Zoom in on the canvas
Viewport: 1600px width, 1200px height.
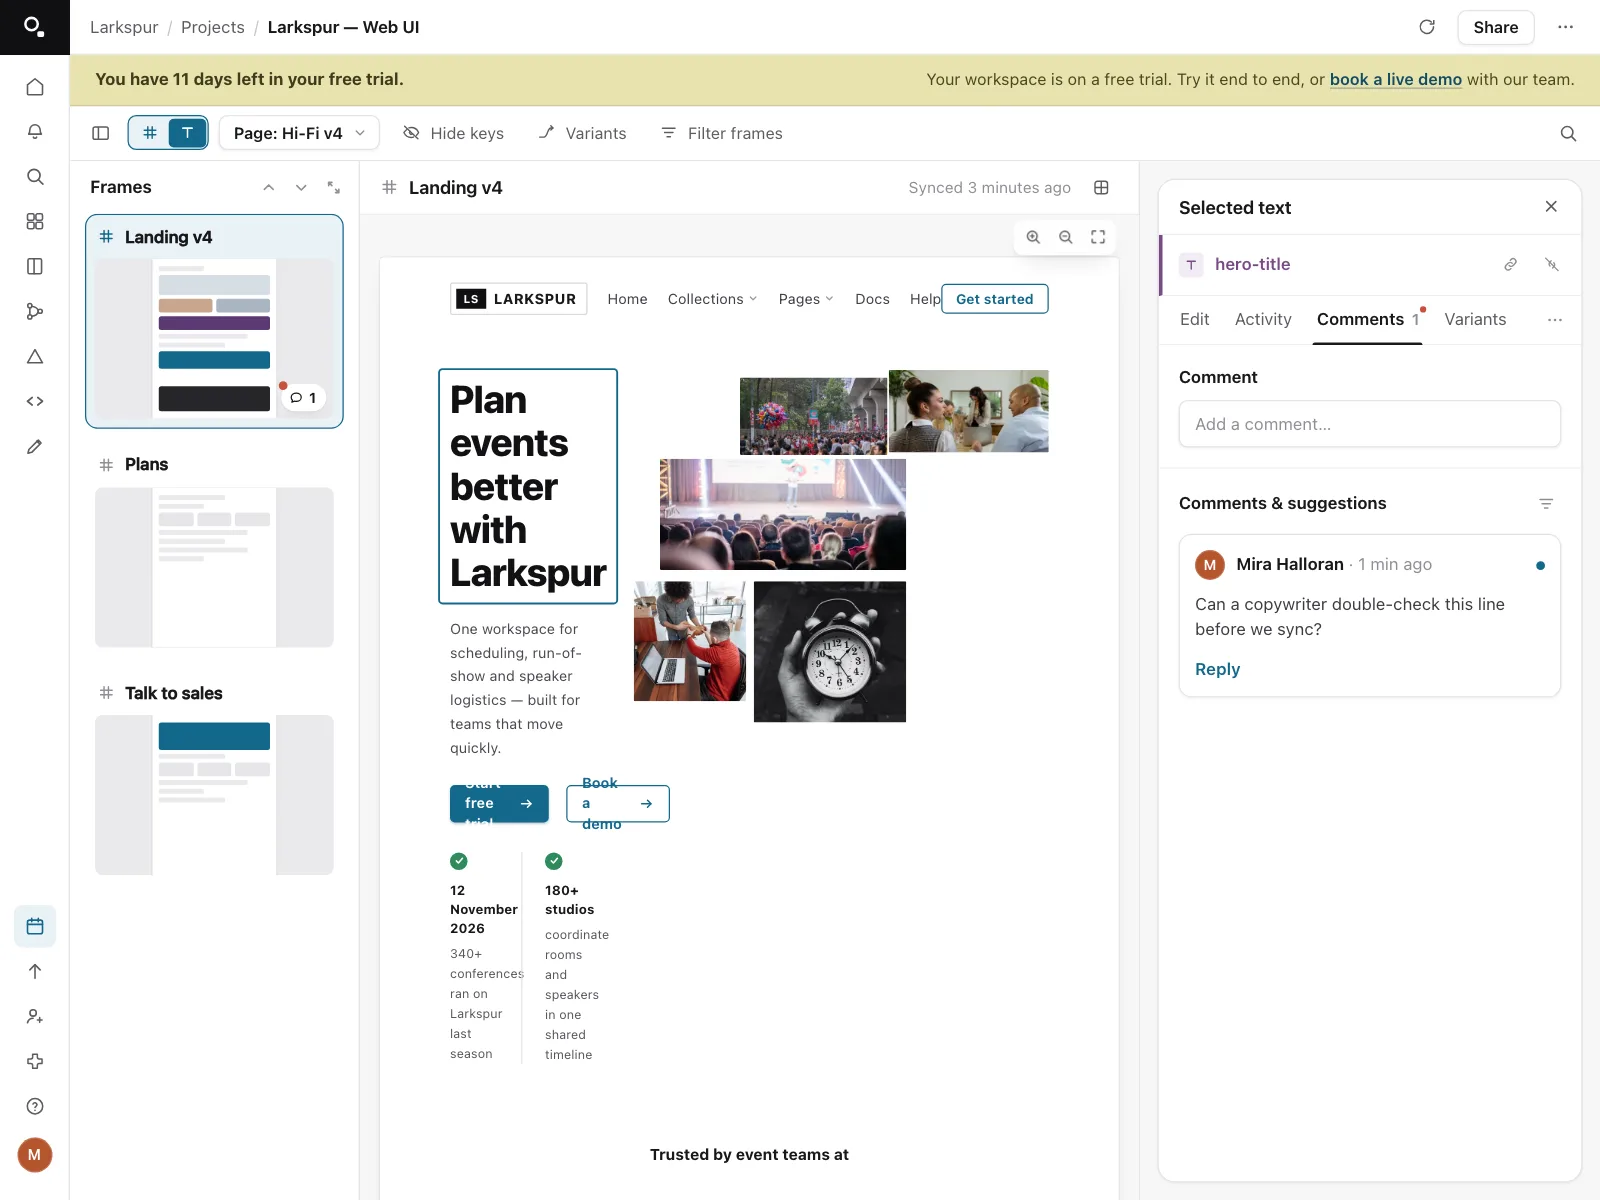tap(1033, 237)
